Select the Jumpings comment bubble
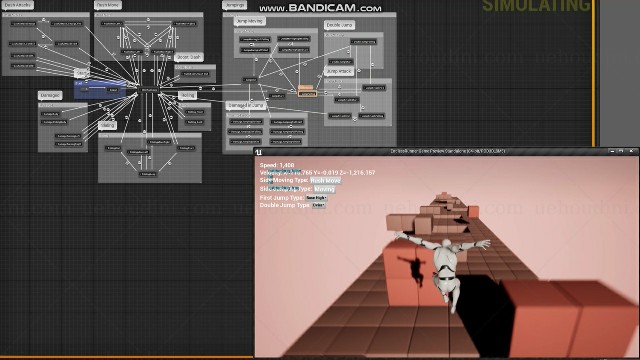The width and height of the screenshot is (640, 360). (235, 5)
